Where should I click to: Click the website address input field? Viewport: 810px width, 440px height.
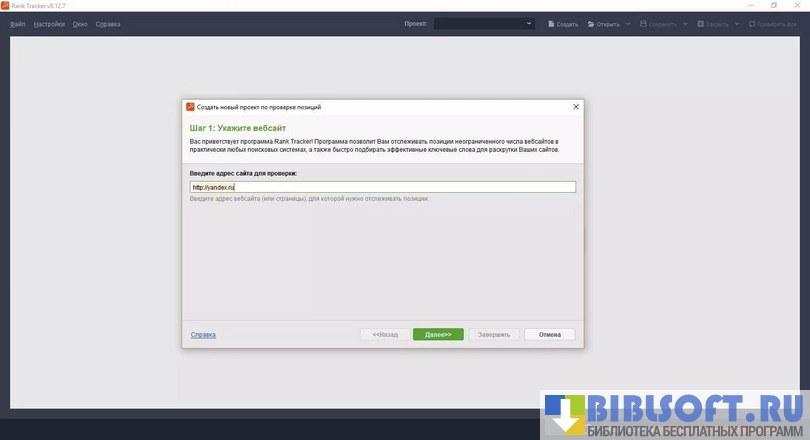coord(382,187)
